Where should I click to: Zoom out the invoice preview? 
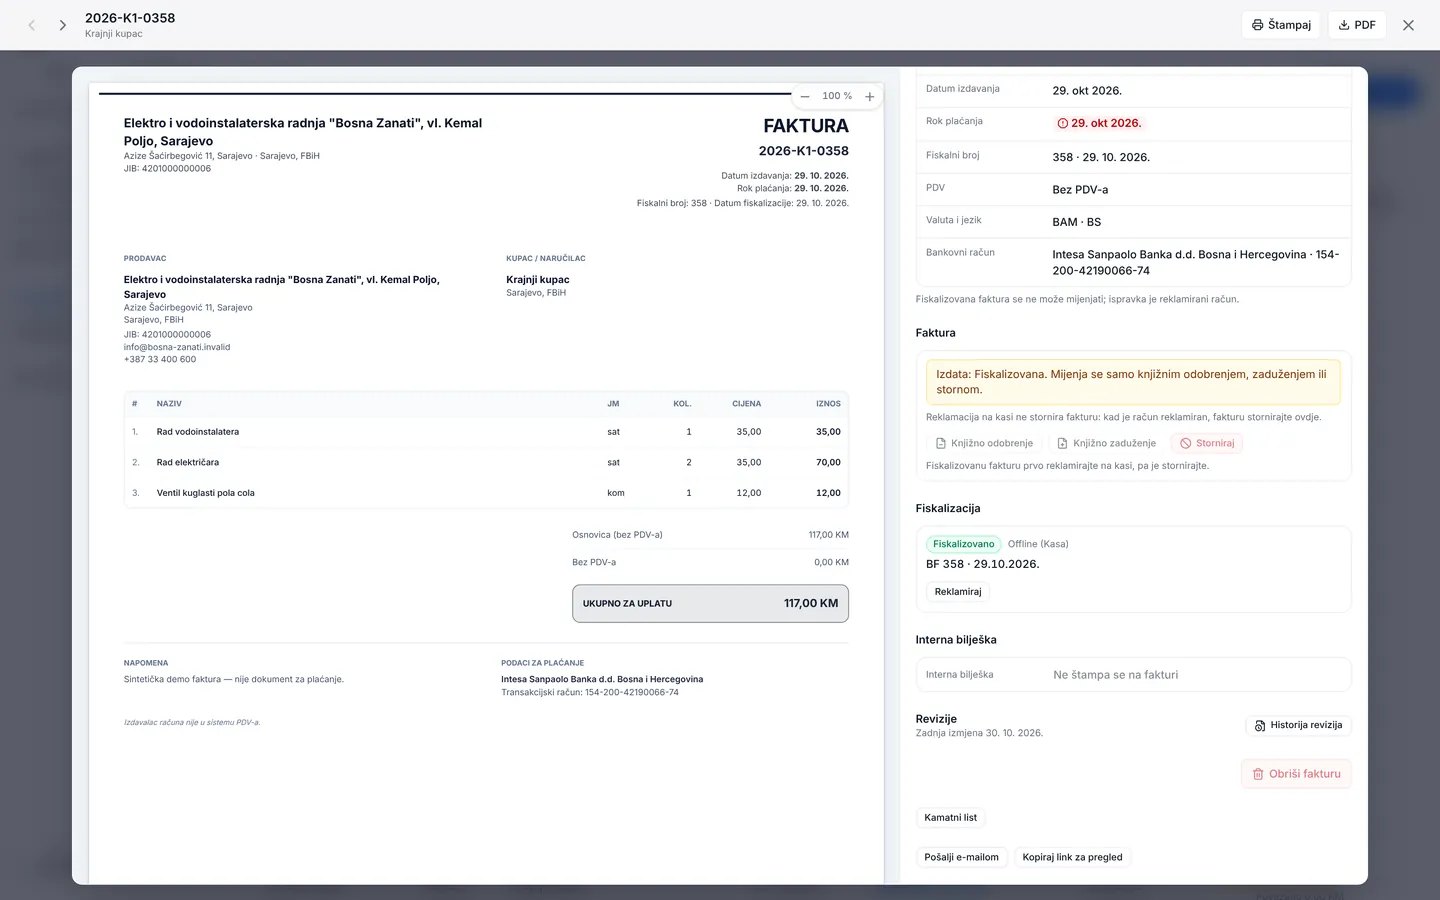click(x=805, y=96)
